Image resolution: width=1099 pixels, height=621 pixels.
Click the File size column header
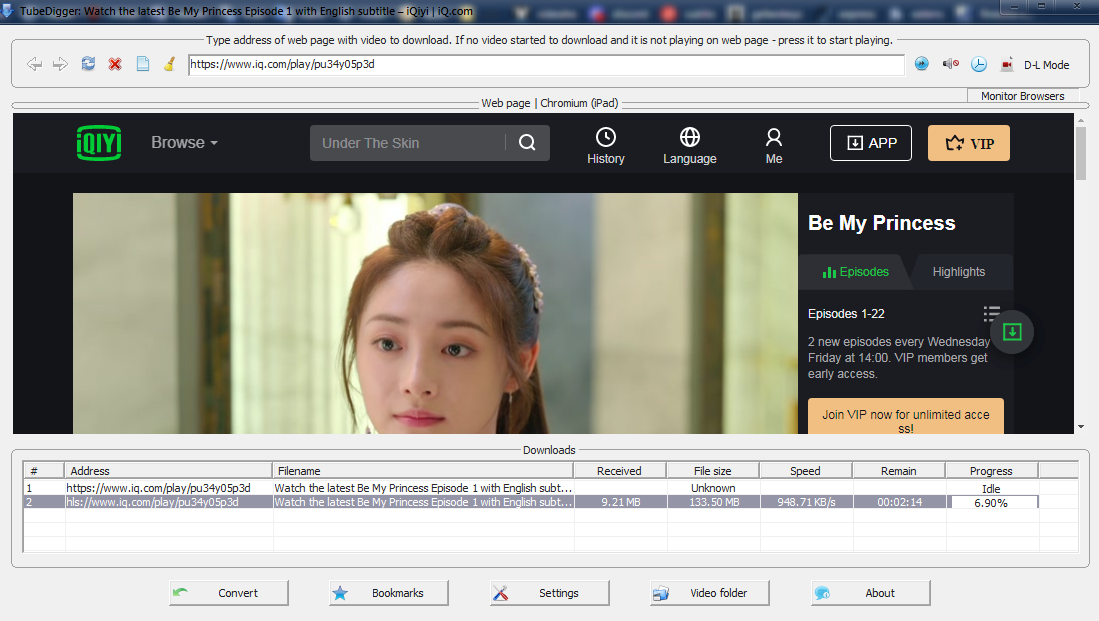click(713, 471)
